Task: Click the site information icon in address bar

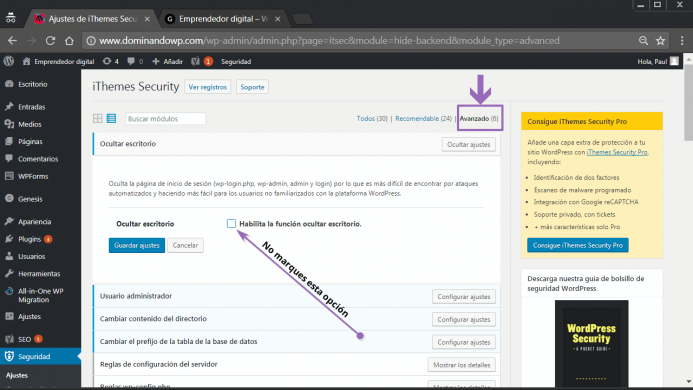Action: tap(91, 41)
